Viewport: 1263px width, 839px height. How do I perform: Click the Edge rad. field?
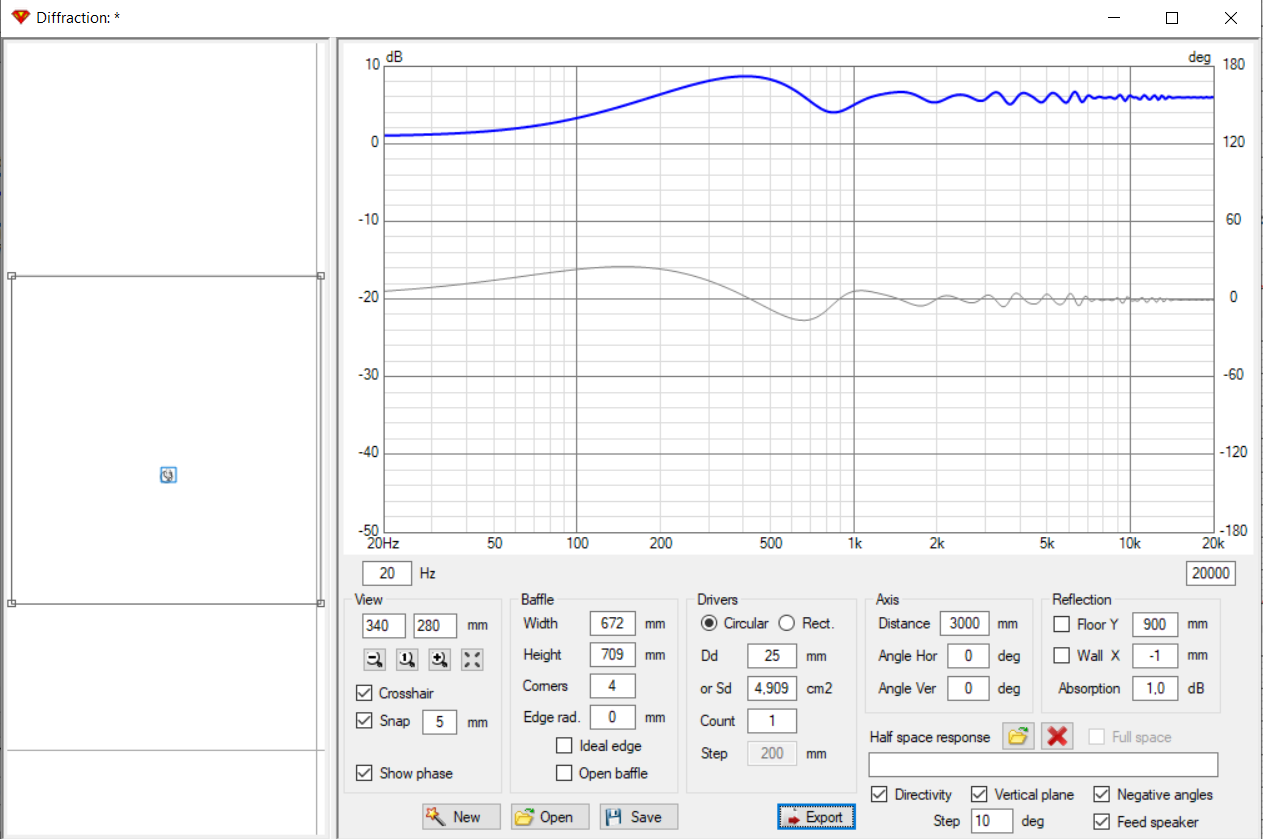click(x=612, y=717)
